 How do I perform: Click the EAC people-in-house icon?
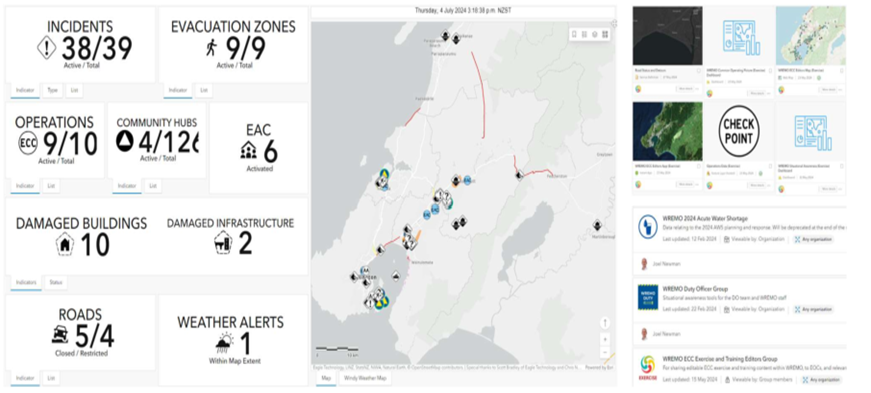(248, 150)
